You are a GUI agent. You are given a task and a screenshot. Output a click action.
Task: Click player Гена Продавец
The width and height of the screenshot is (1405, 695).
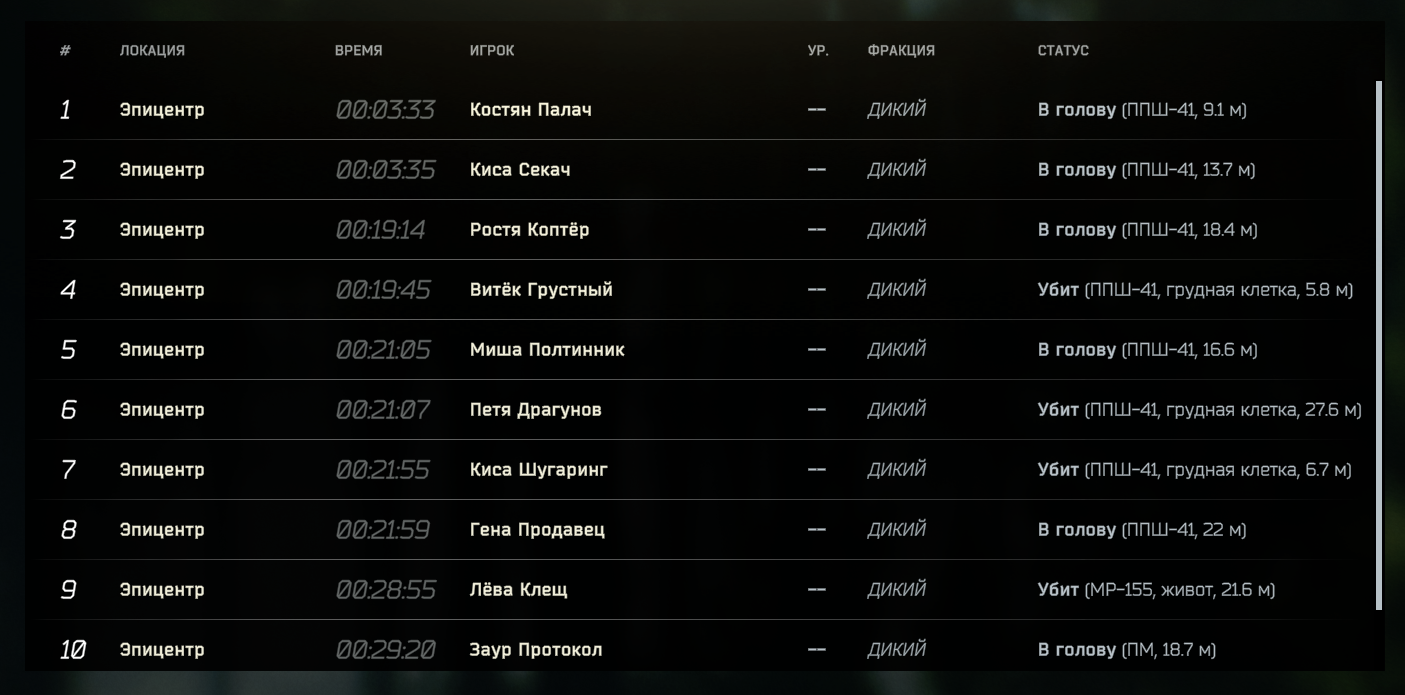[537, 529]
